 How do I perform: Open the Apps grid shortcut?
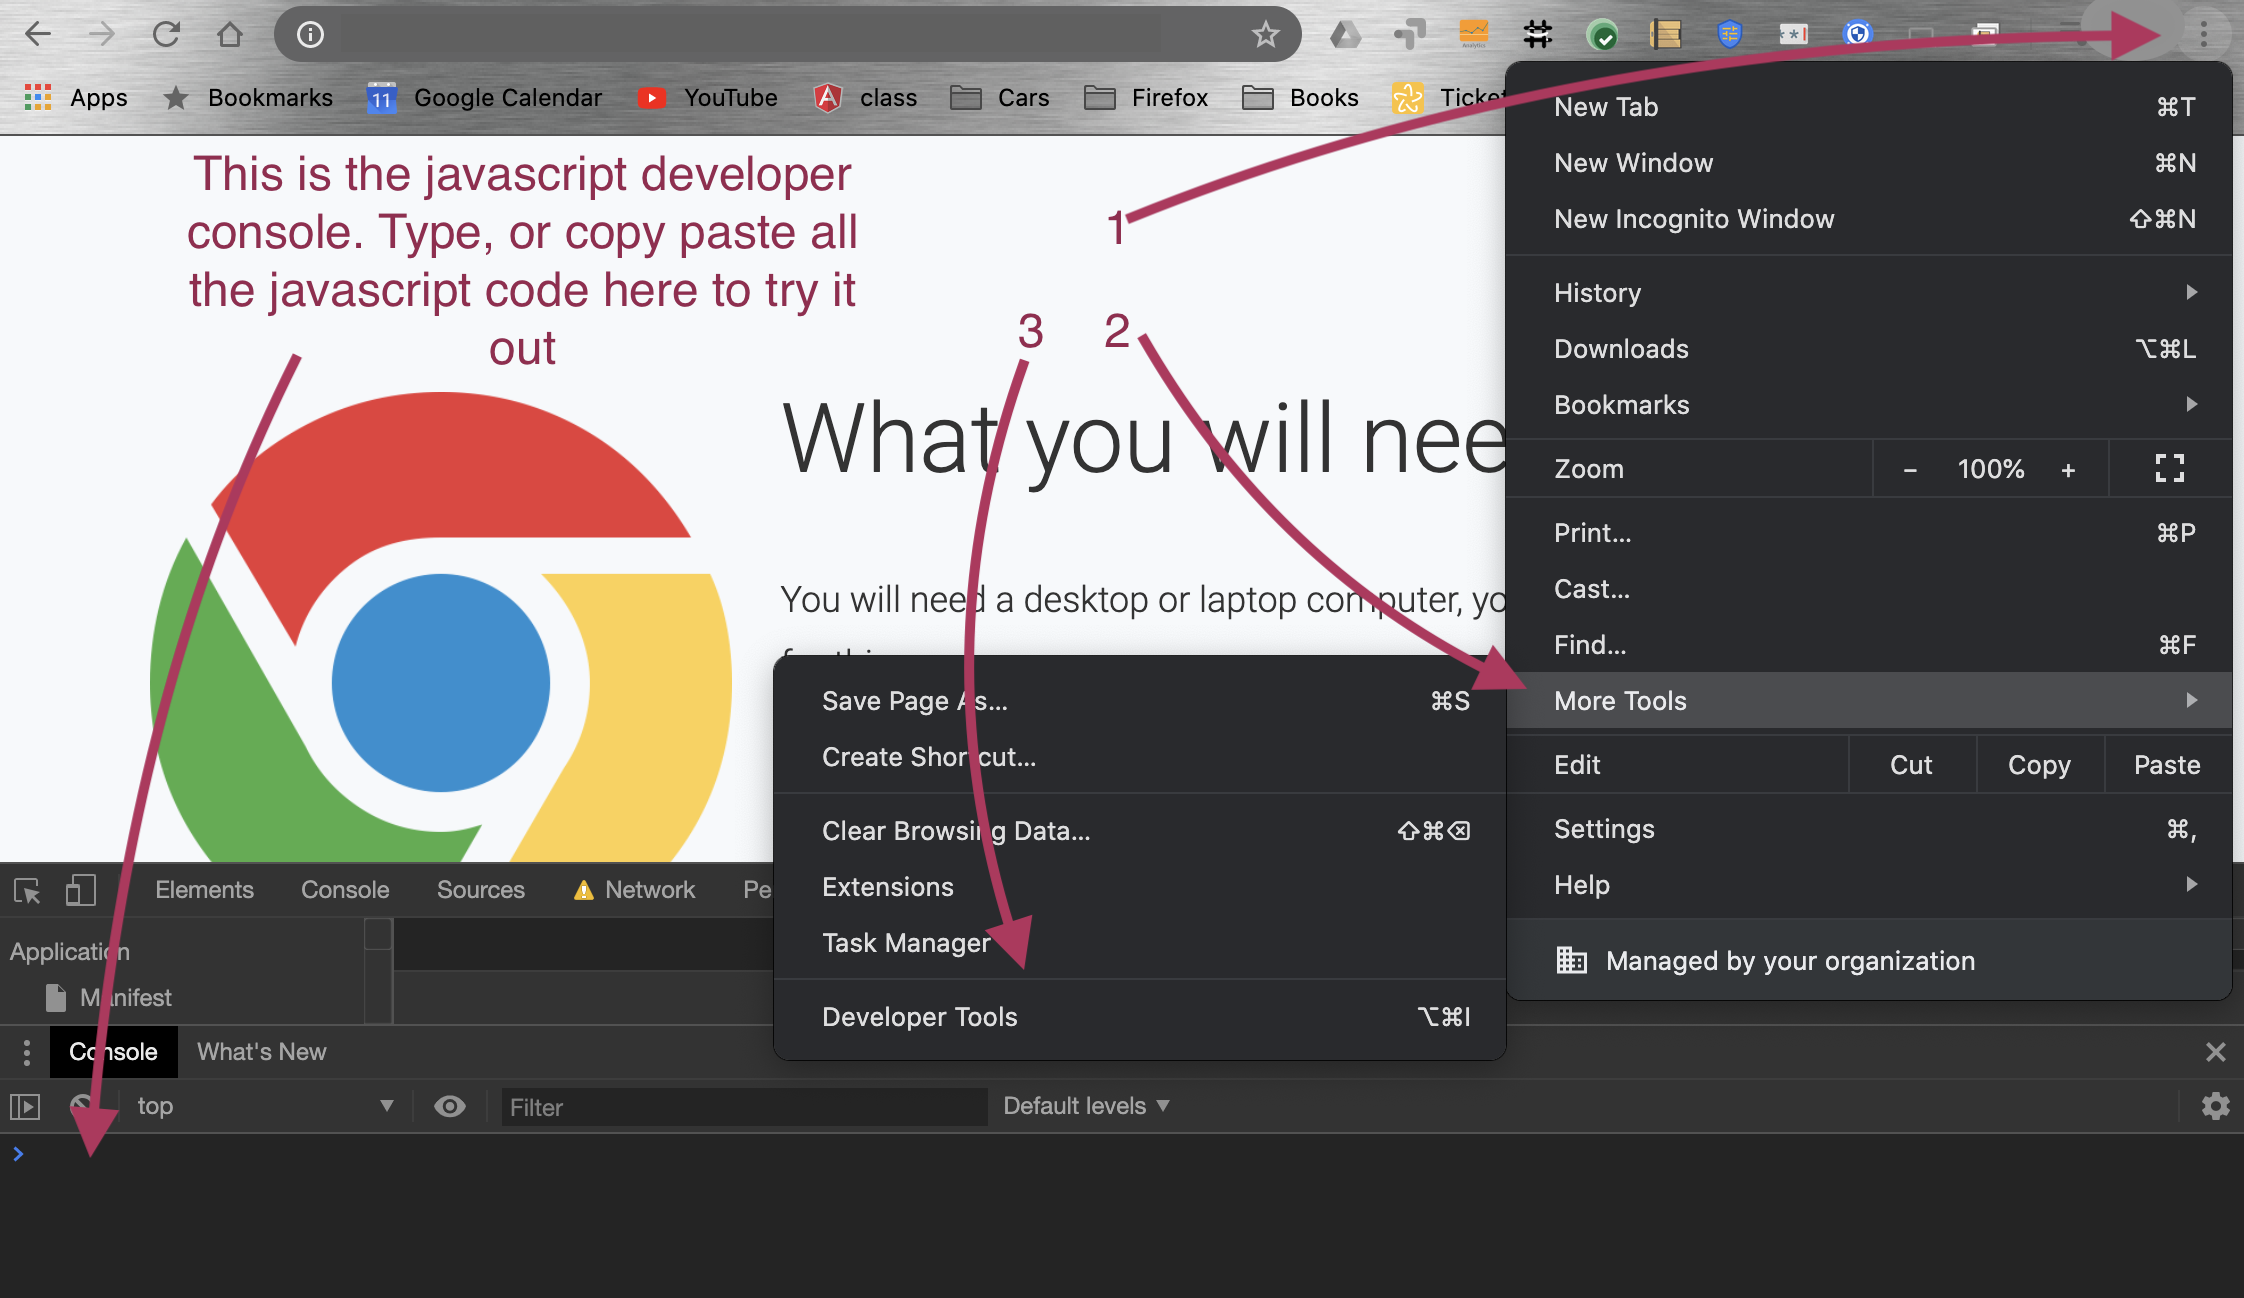(x=76, y=97)
